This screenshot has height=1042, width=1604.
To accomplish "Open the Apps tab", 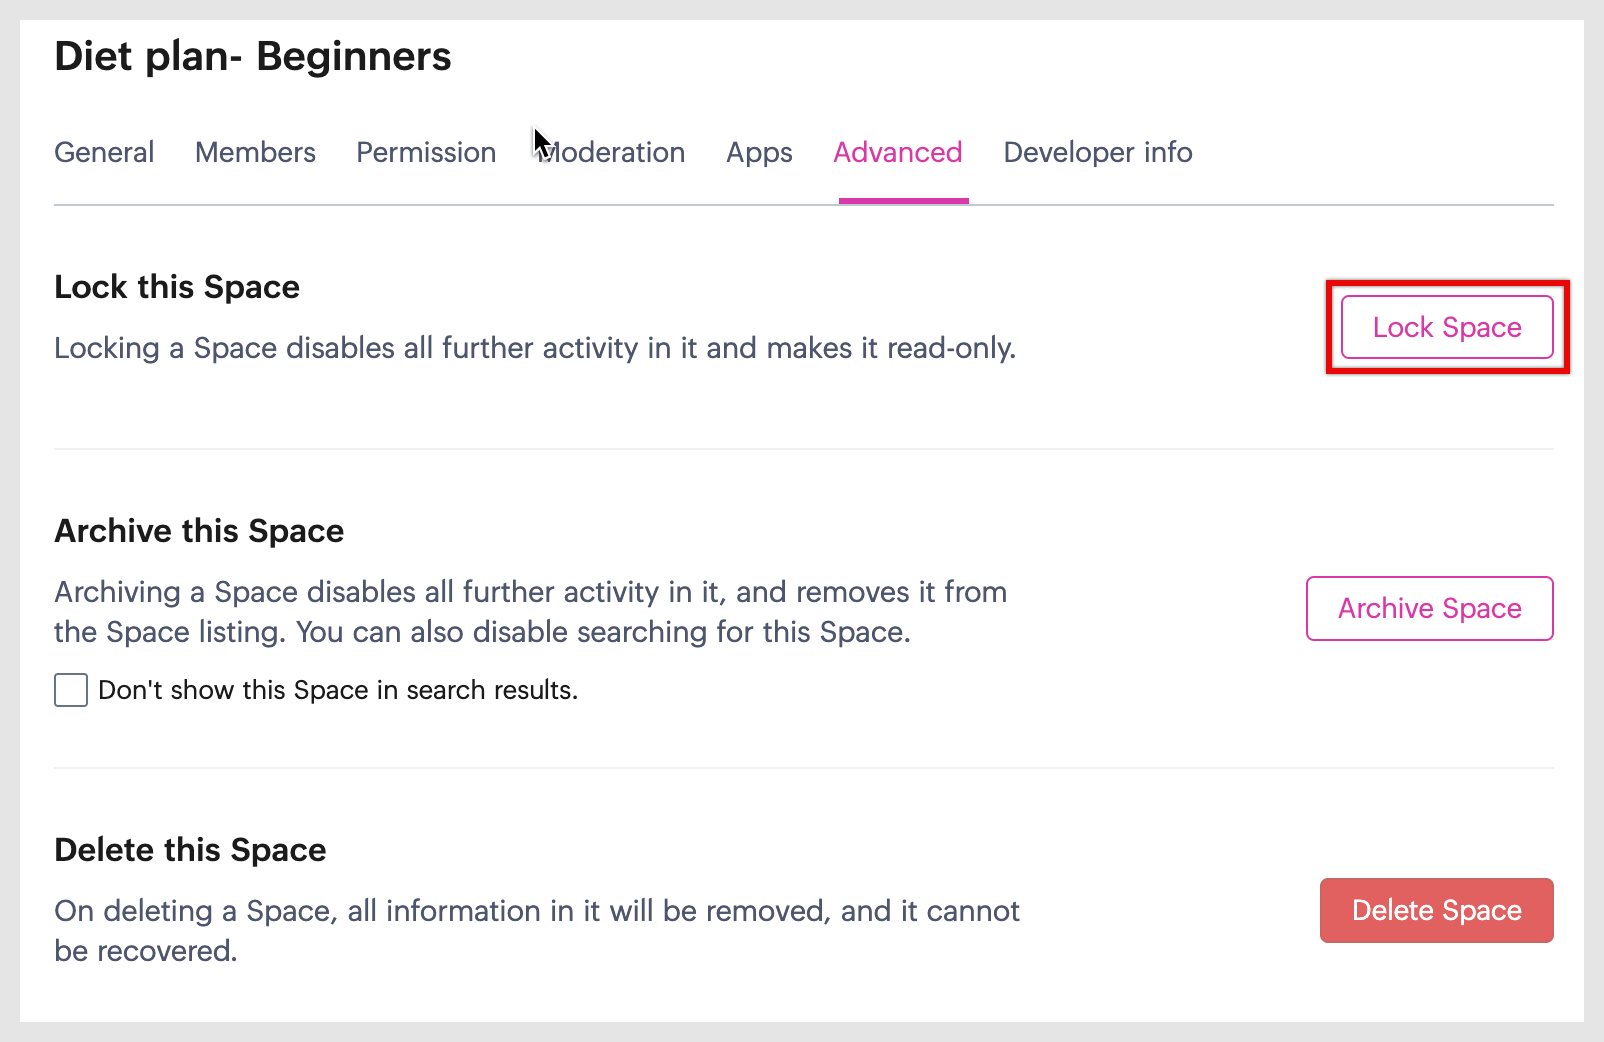I will 759,152.
